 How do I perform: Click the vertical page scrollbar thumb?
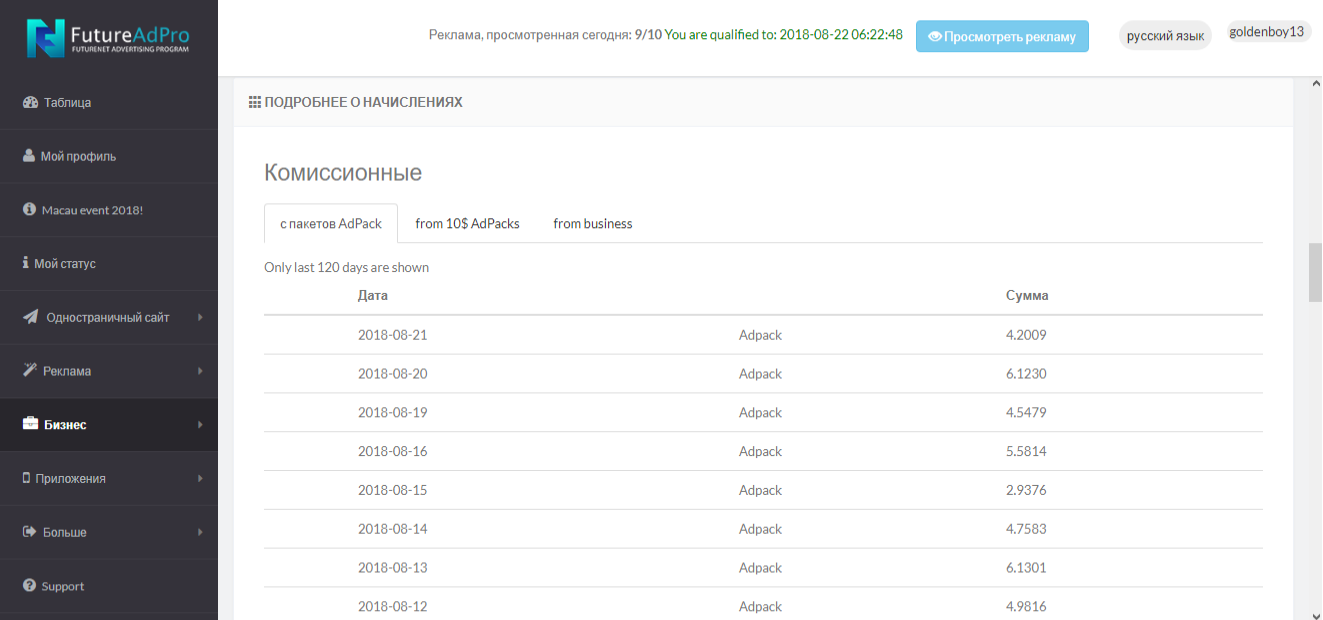[x=1314, y=270]
